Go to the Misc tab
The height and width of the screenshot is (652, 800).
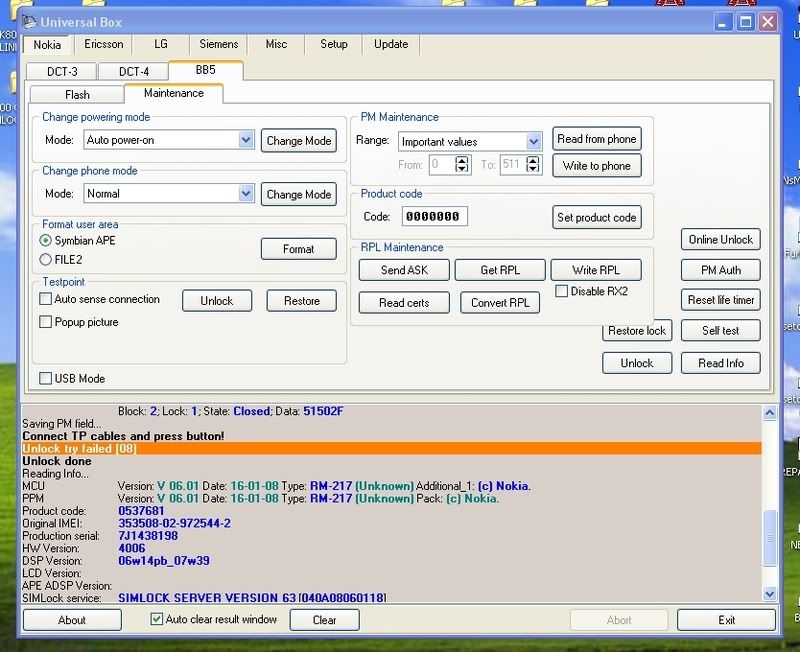pyautogui.click(x=276, y=44)
